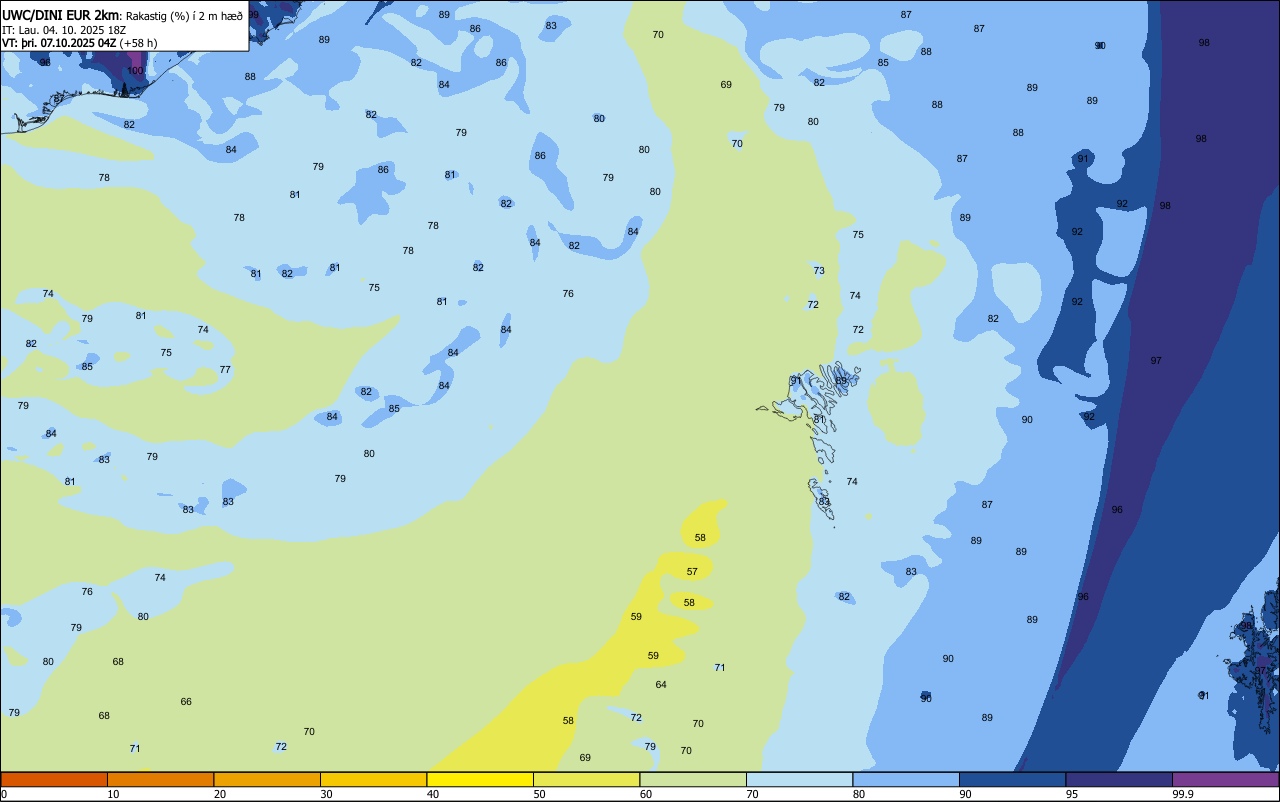Image resolution: width=1280 pixels, height=802 pixels.
Task: Click the UWC/DINI EUR 2km title text
Action: pyautogui.click(x=60, y=15)
